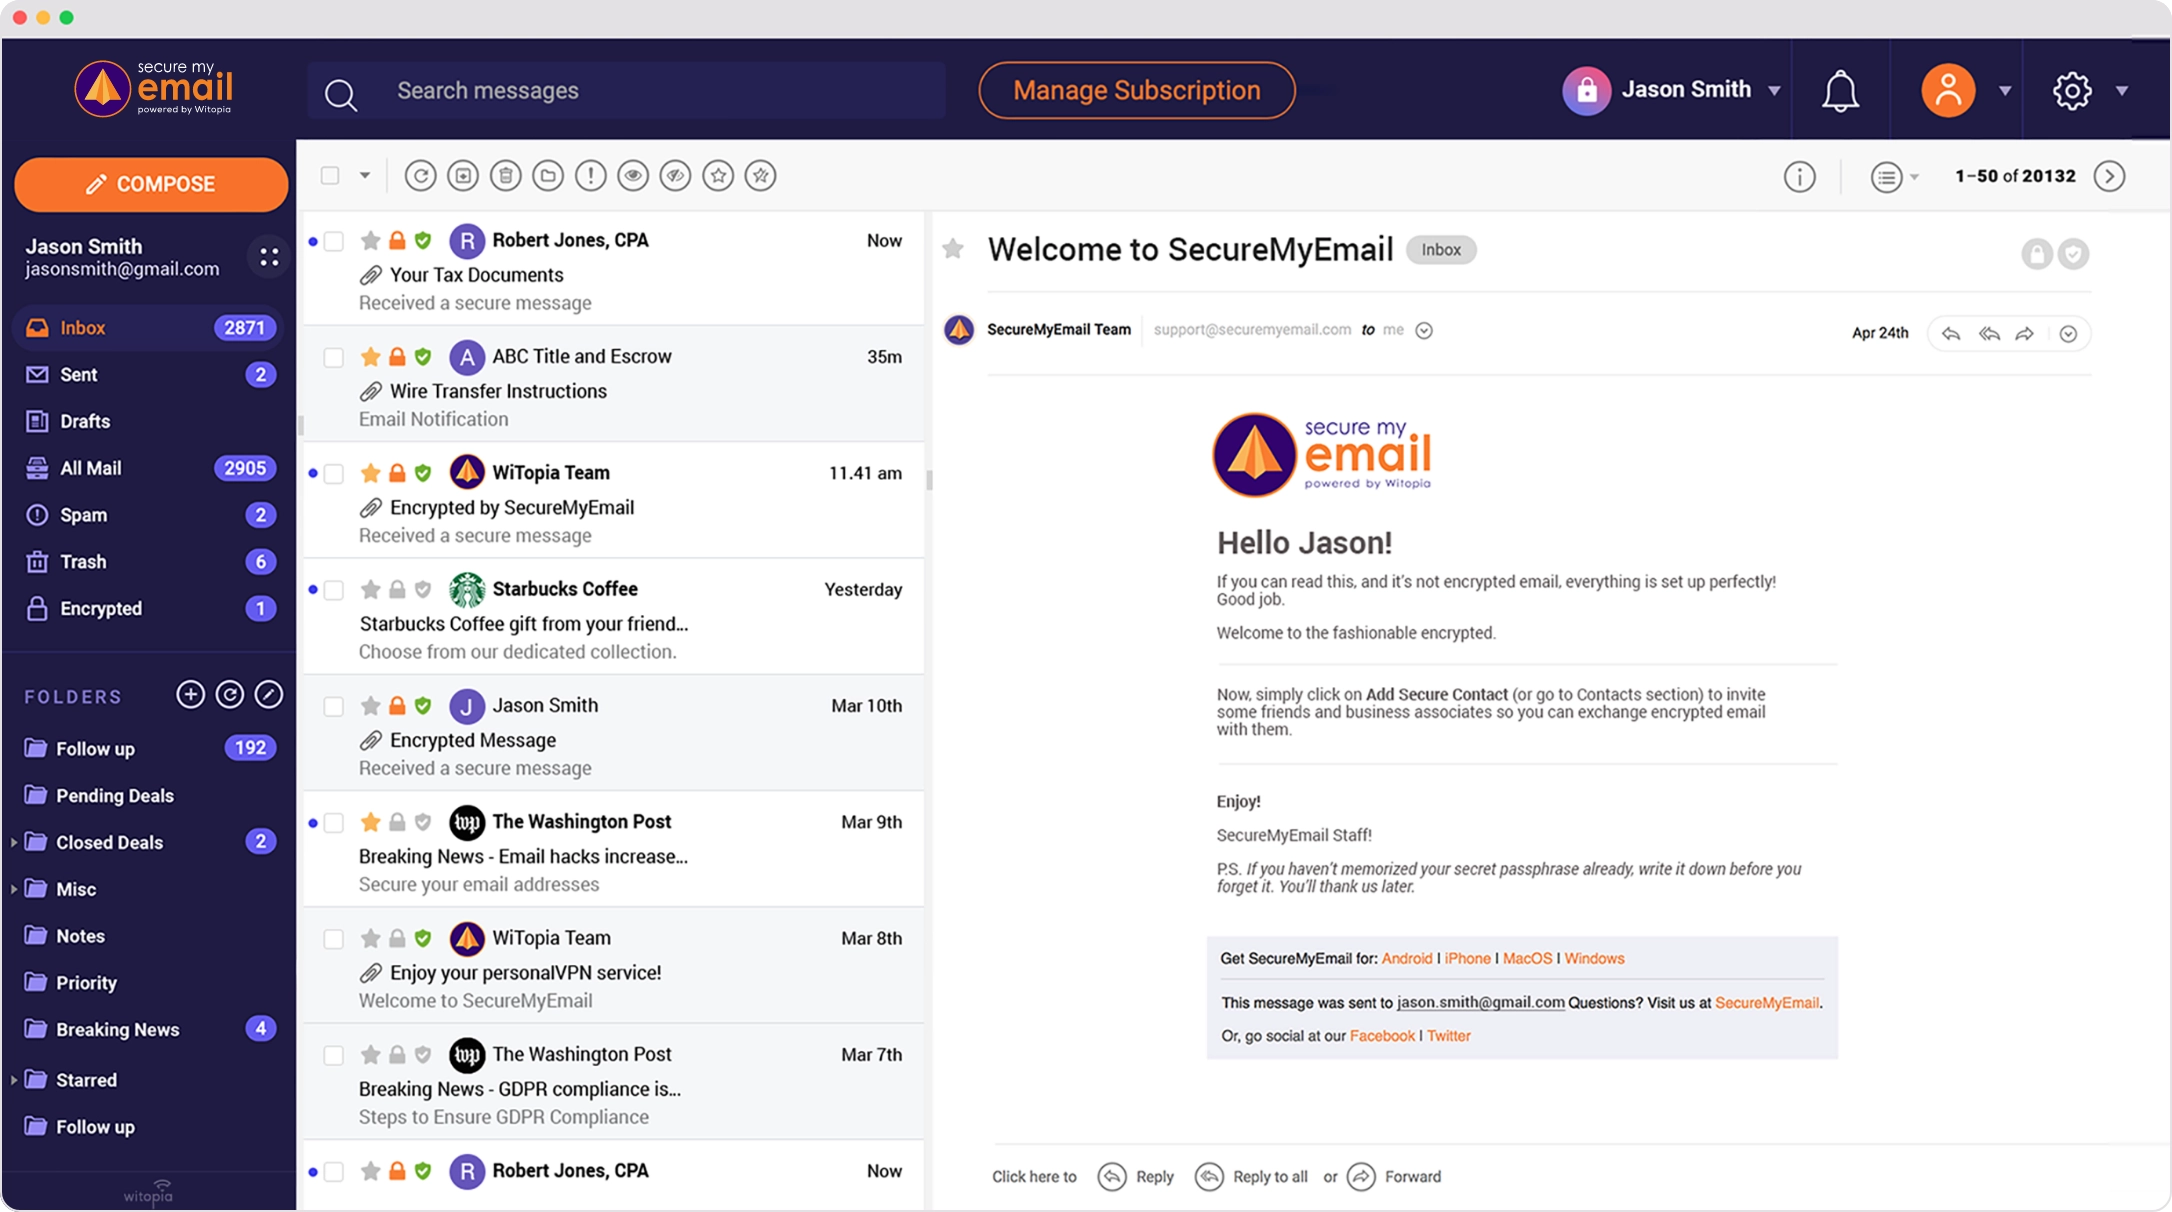The width and height of the screenshot is (2172, 1212).
Task: Open the select messages dropdown arrow
Action: click(364, 175)
